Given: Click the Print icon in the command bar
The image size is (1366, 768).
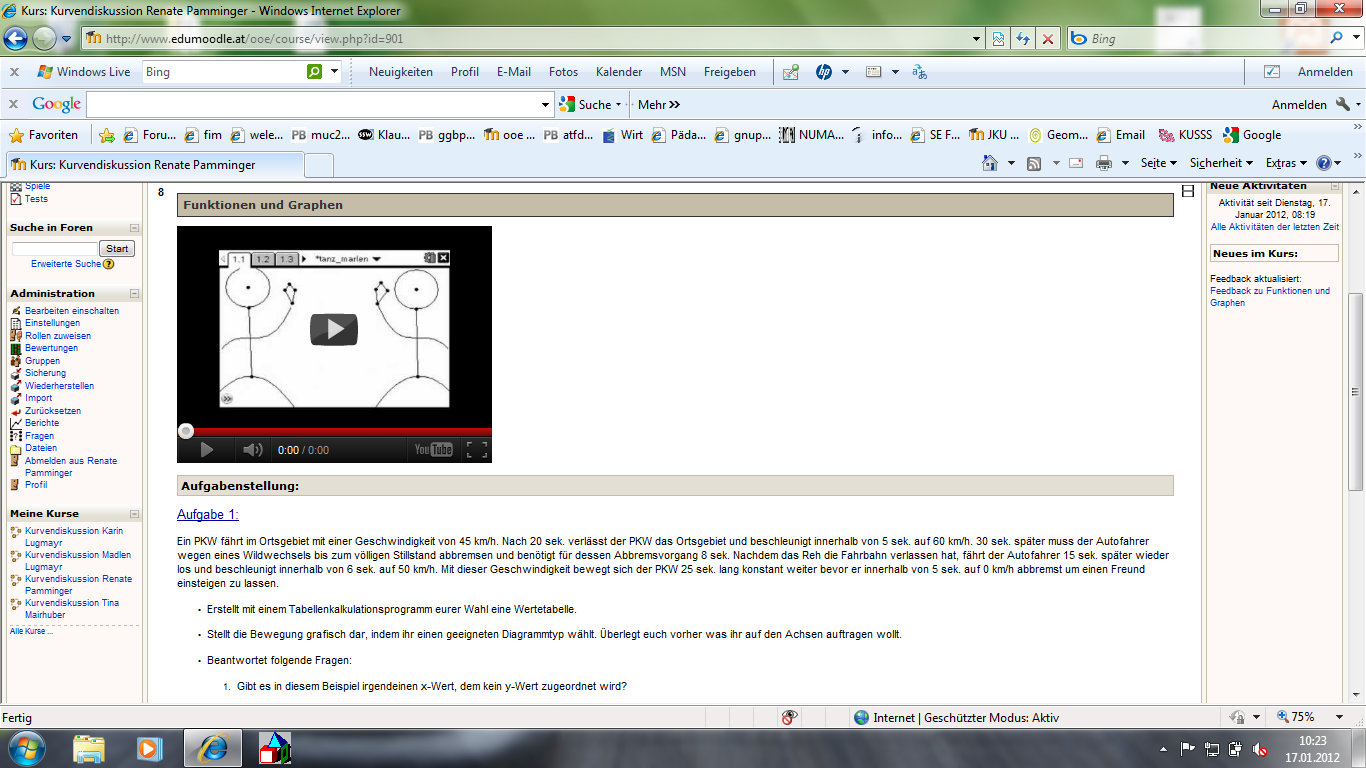Looking at the screenshot, I should click(1103, 163).
